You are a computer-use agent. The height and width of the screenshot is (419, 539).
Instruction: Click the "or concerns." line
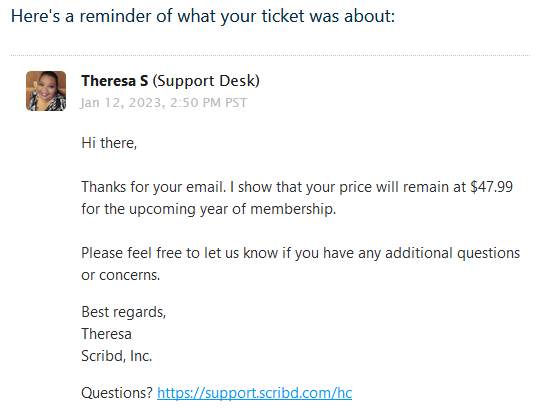pos(121,275)
